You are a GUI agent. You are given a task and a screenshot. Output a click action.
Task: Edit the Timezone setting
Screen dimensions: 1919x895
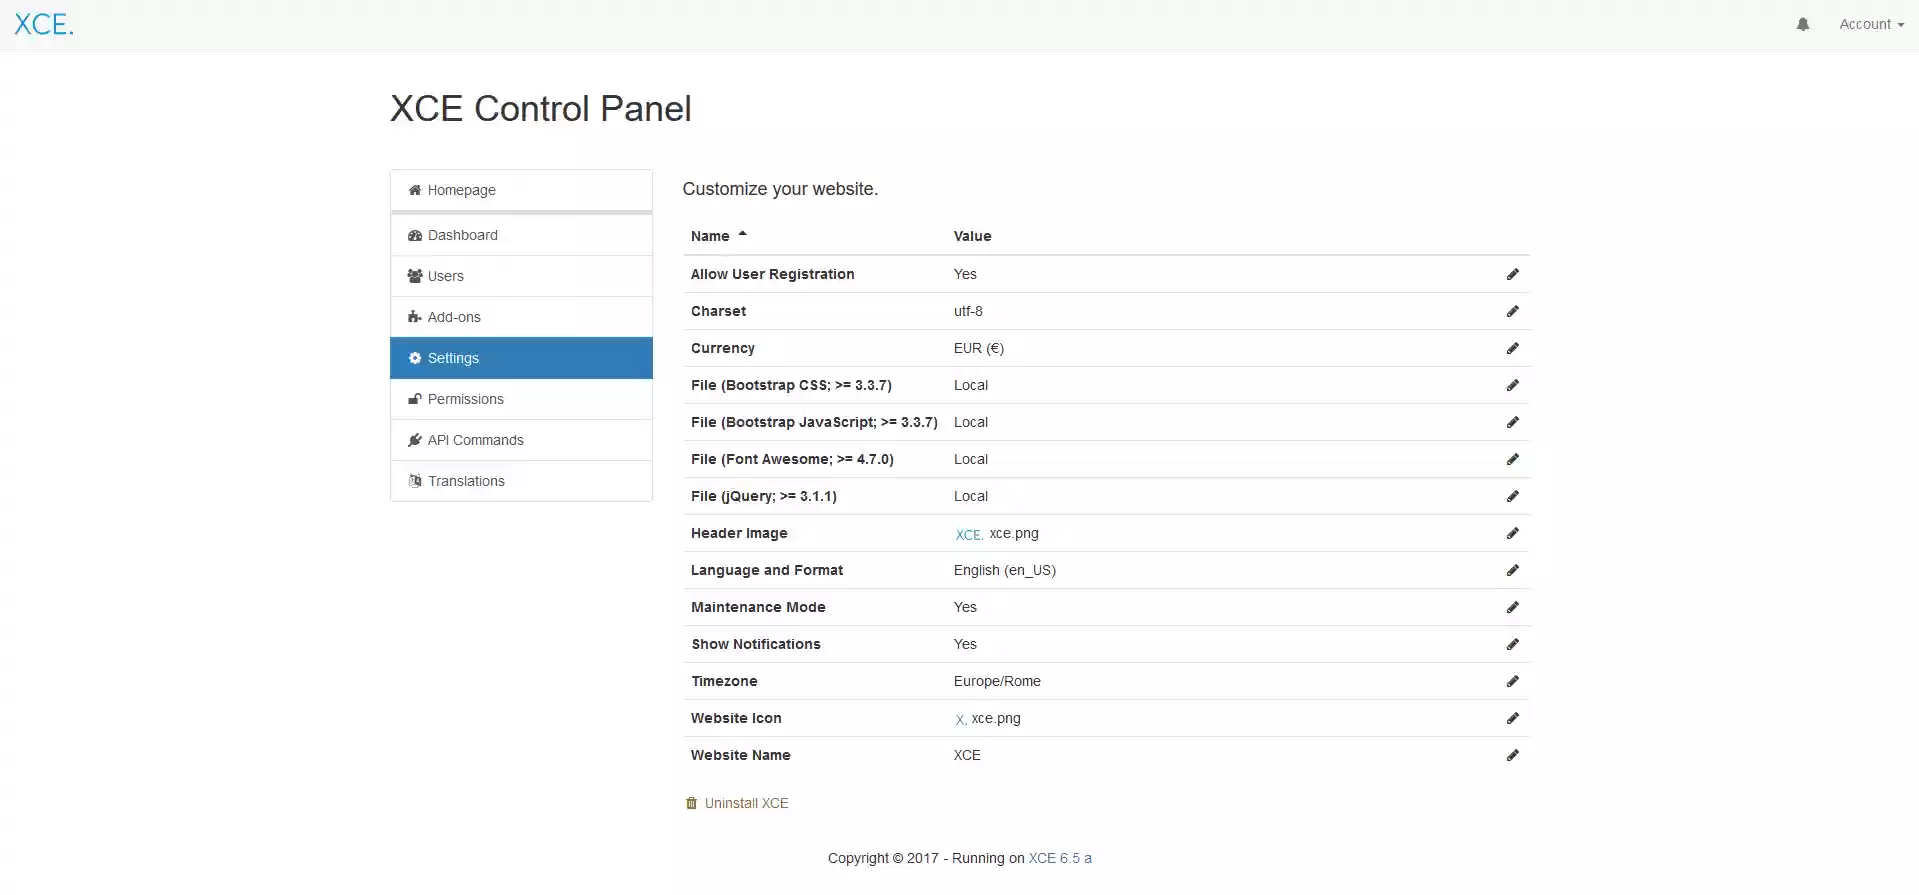tap(1512, 681)
